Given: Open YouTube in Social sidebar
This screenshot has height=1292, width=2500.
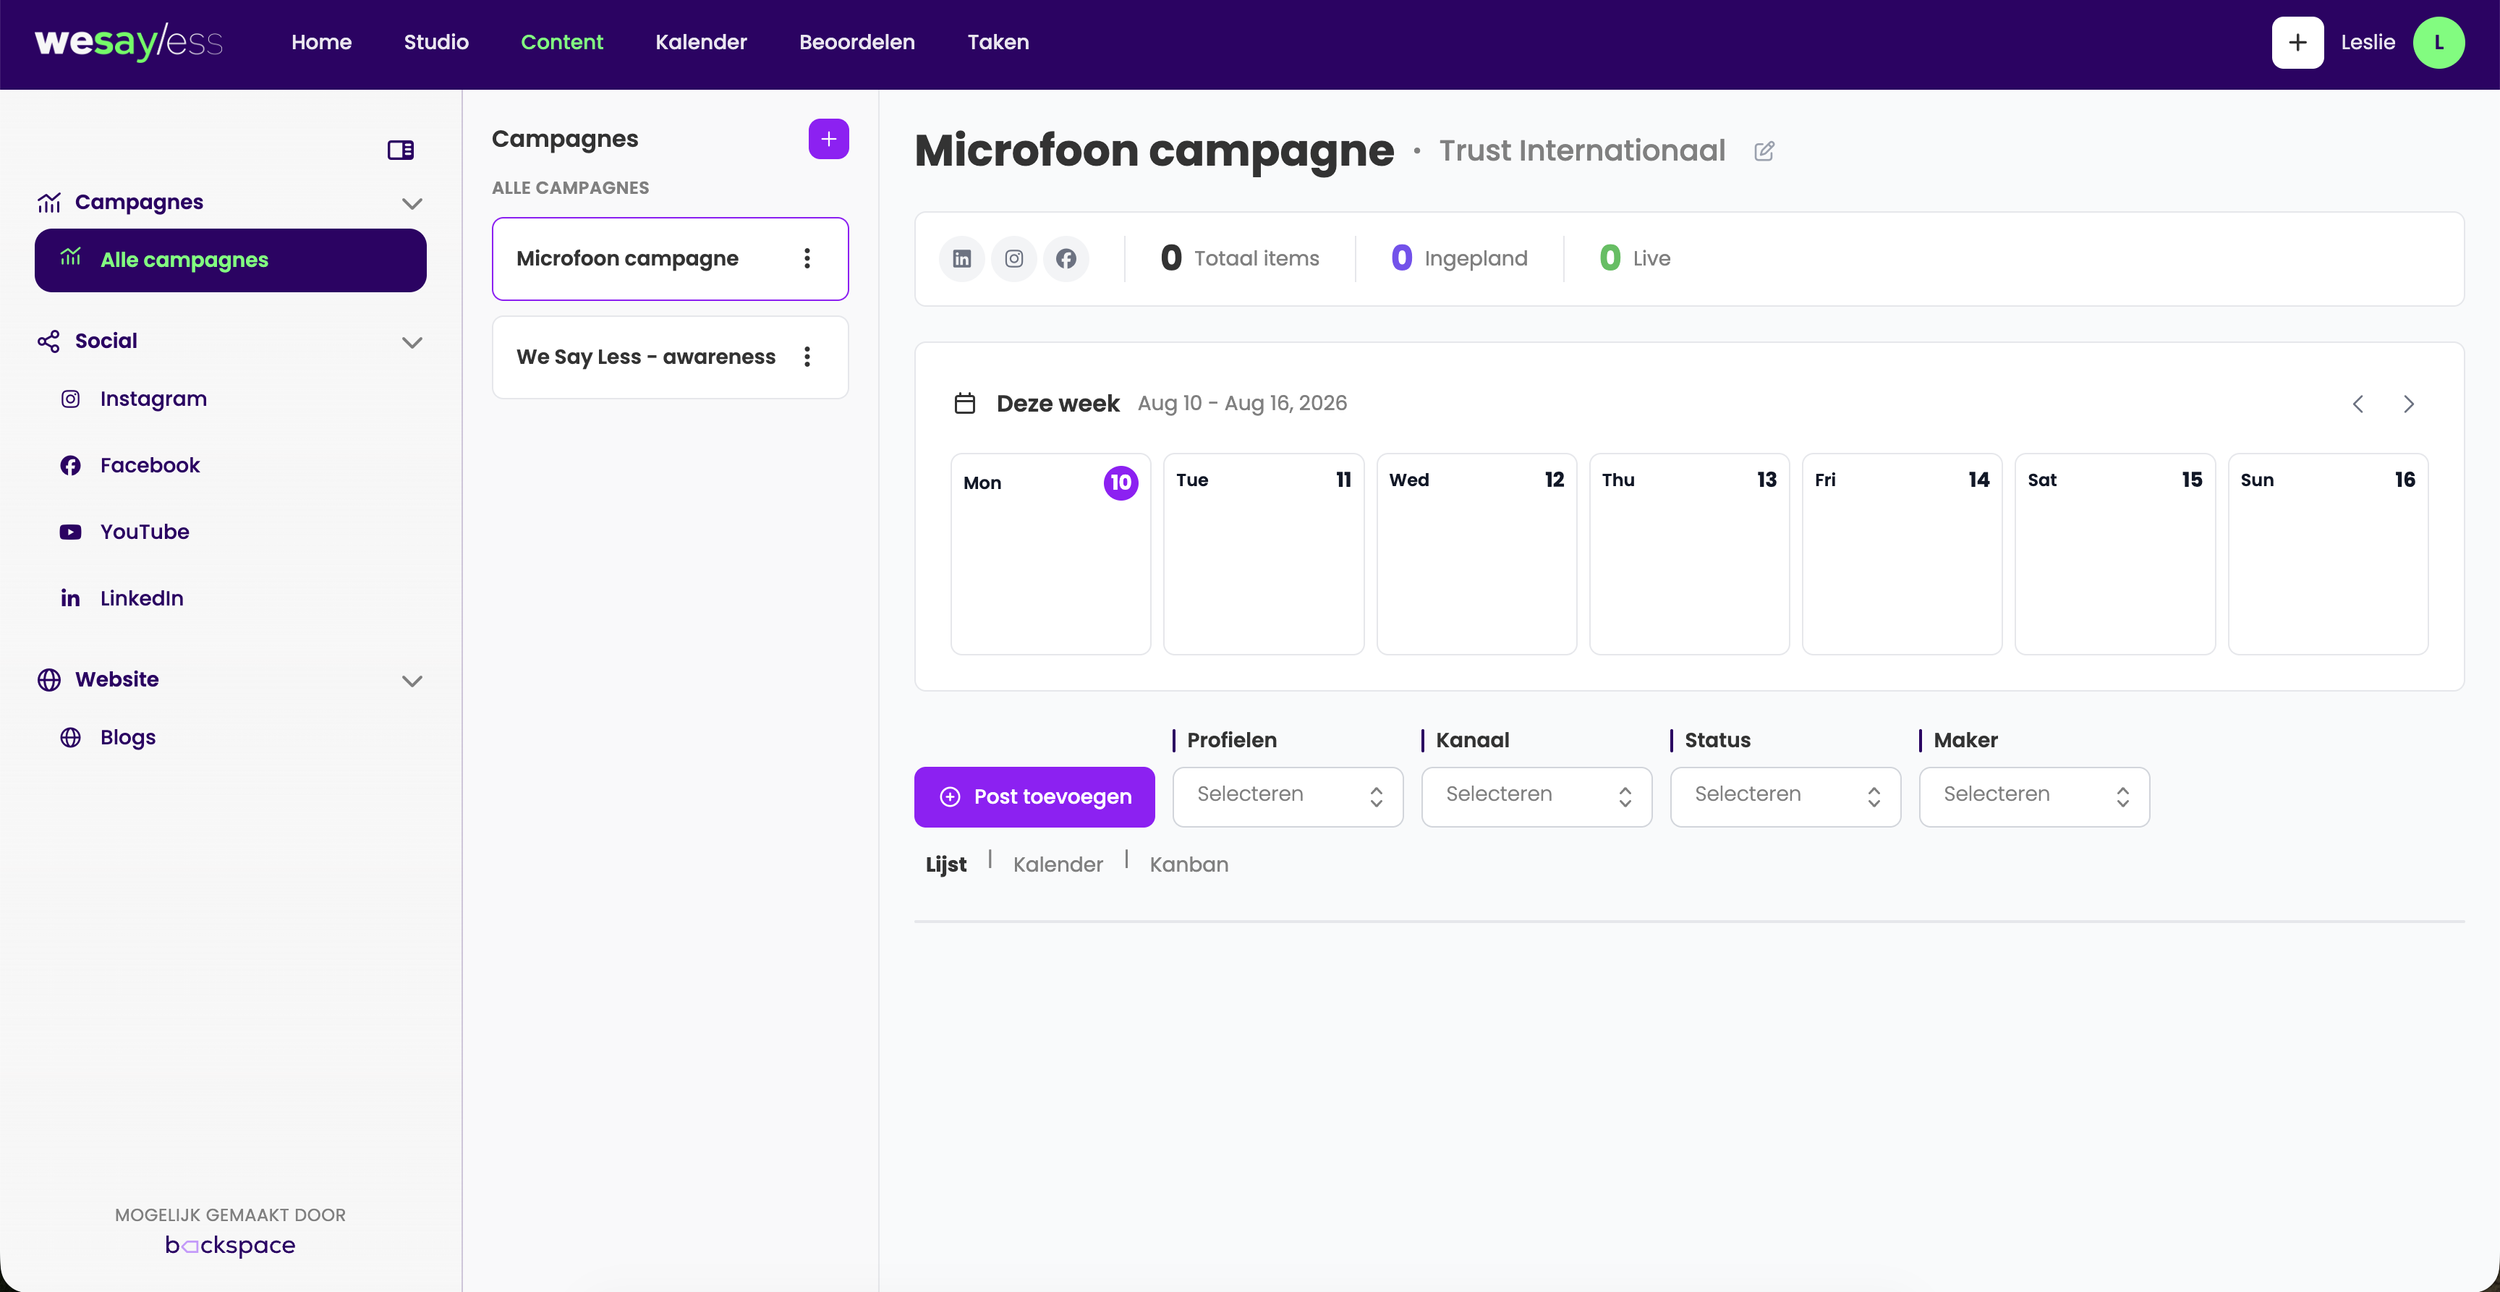Looking at the screenshot, I should coord(144,532).
